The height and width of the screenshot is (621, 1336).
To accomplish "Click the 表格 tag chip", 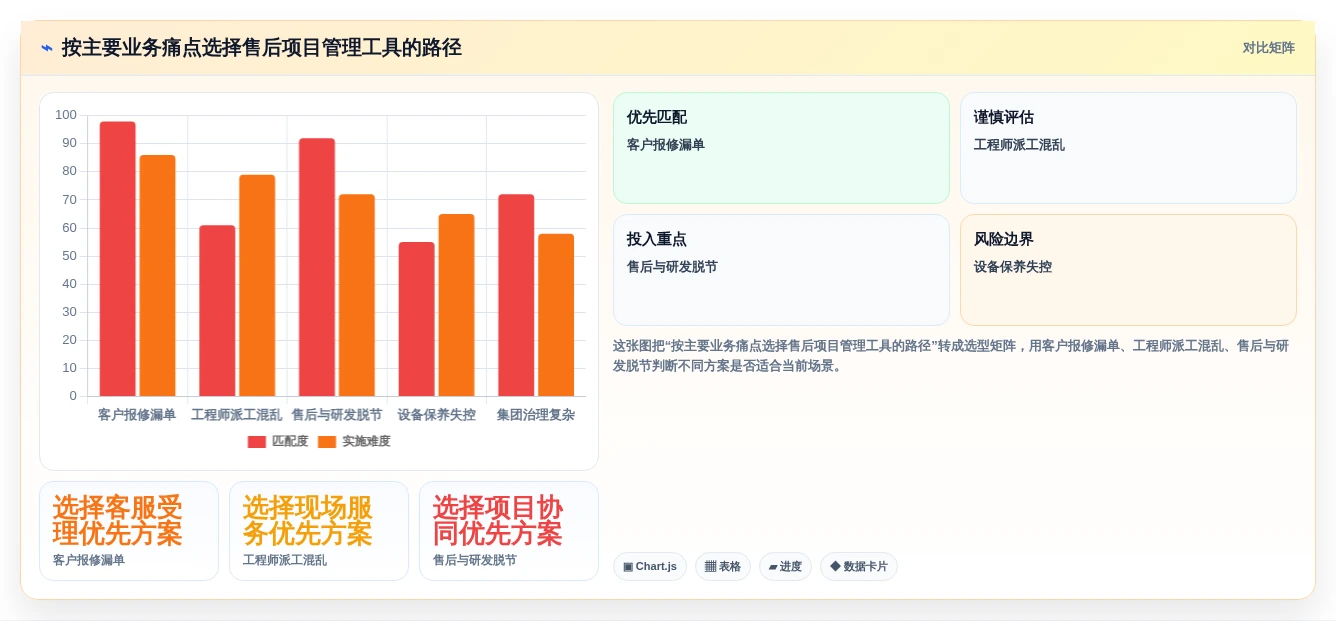I will (723, 567).
